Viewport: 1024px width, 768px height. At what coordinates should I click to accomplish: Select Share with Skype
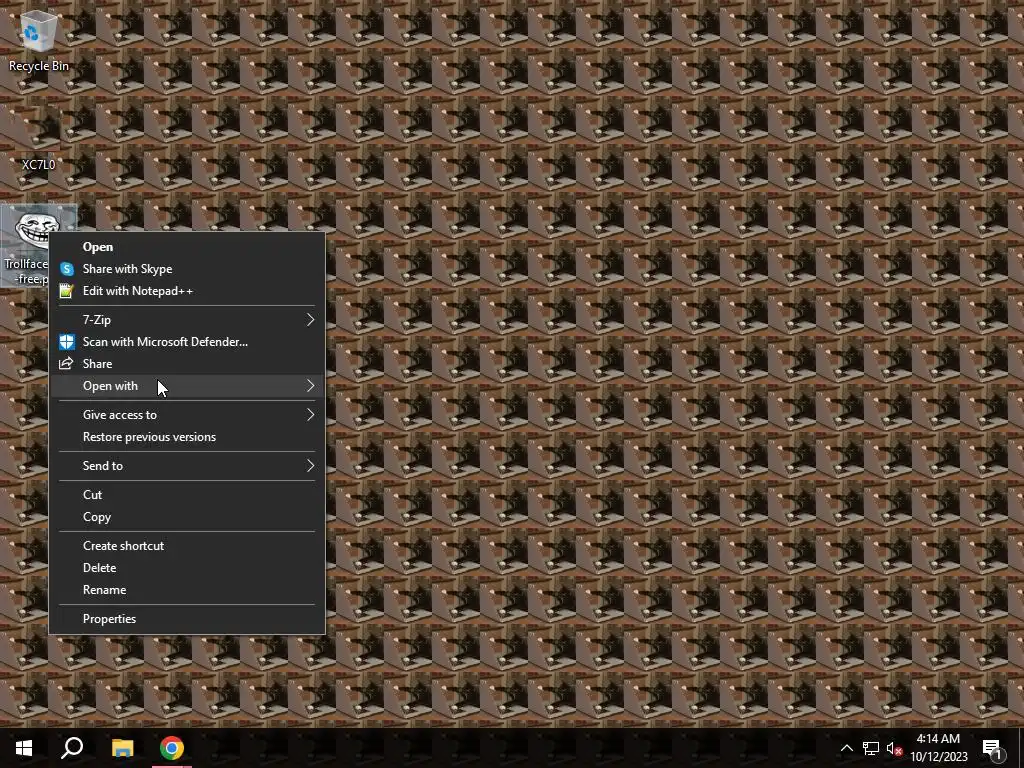[x=187, y=269]
